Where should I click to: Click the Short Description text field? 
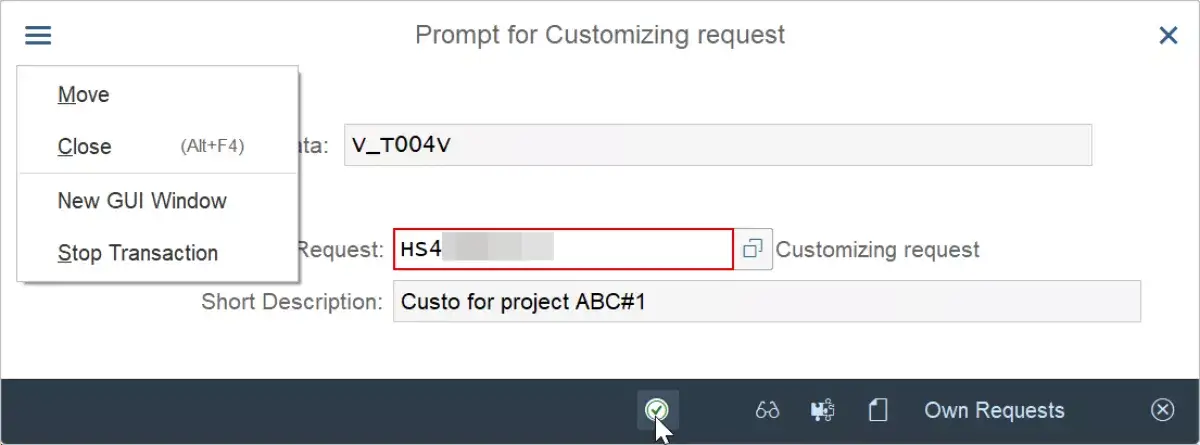pyautogui.click(x=767, y=301)
